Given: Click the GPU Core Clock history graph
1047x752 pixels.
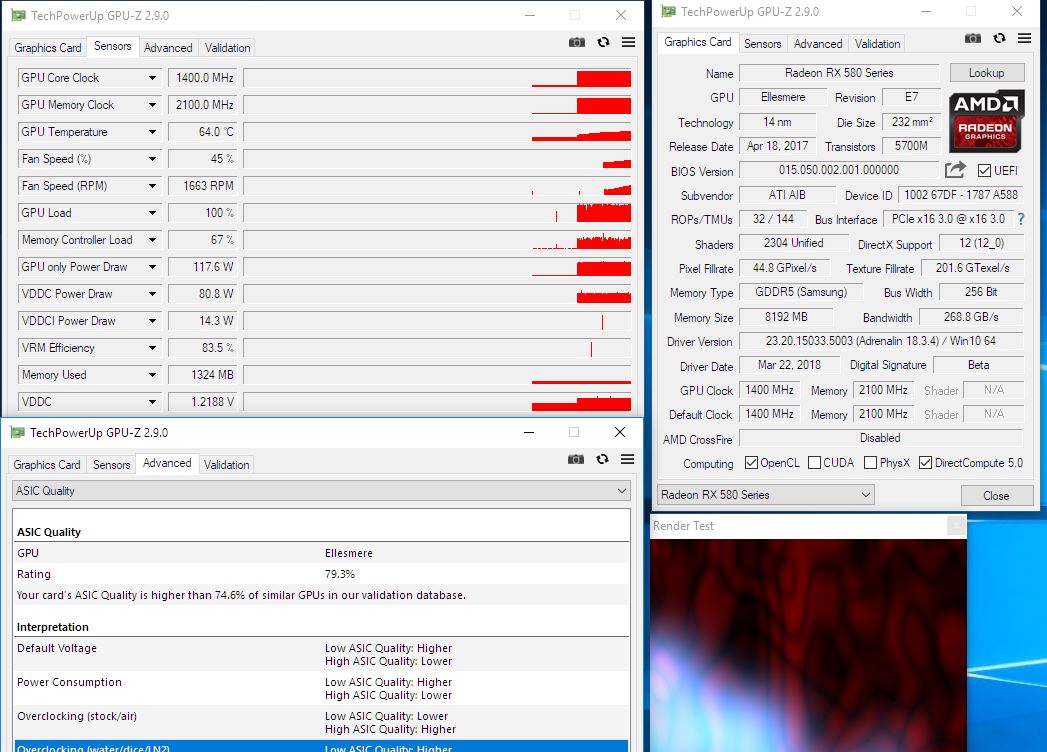Looking at the screenshot, I should pos(437,78).
